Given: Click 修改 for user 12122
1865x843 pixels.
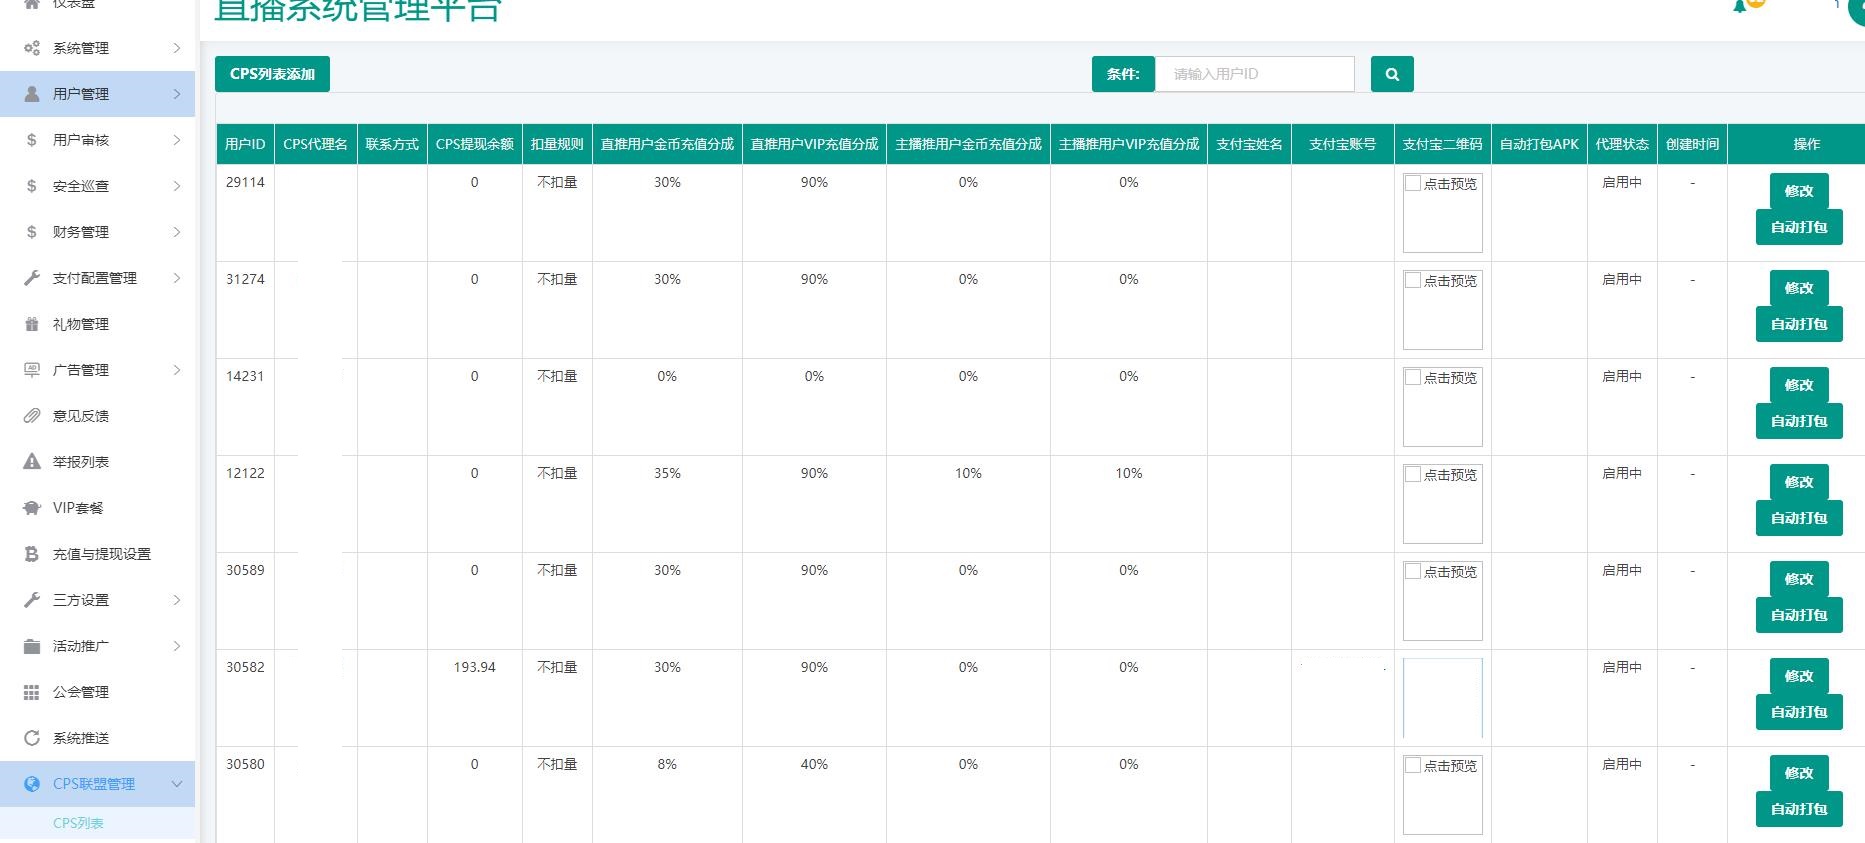Looking at the screenshot, I should (1798, 482).
